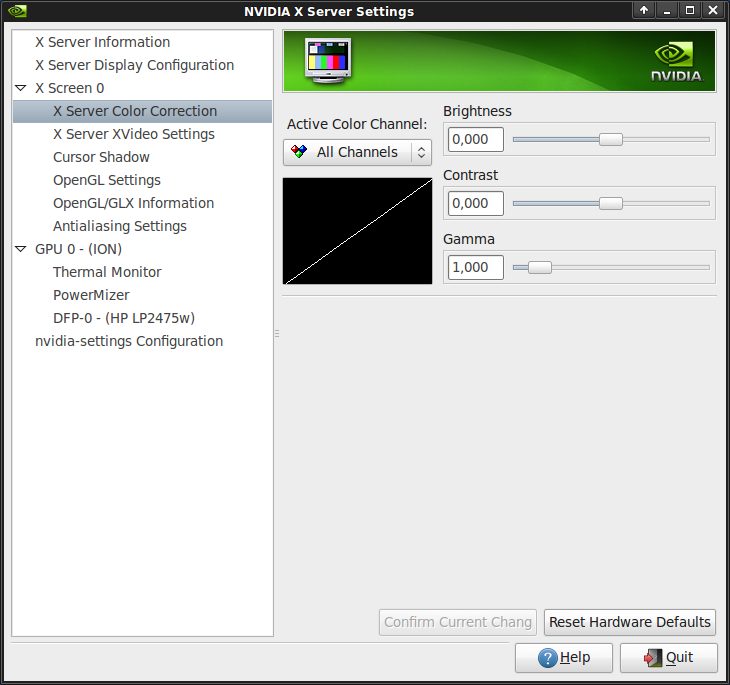Open X Server Display Configuration

tap(135, 65)
